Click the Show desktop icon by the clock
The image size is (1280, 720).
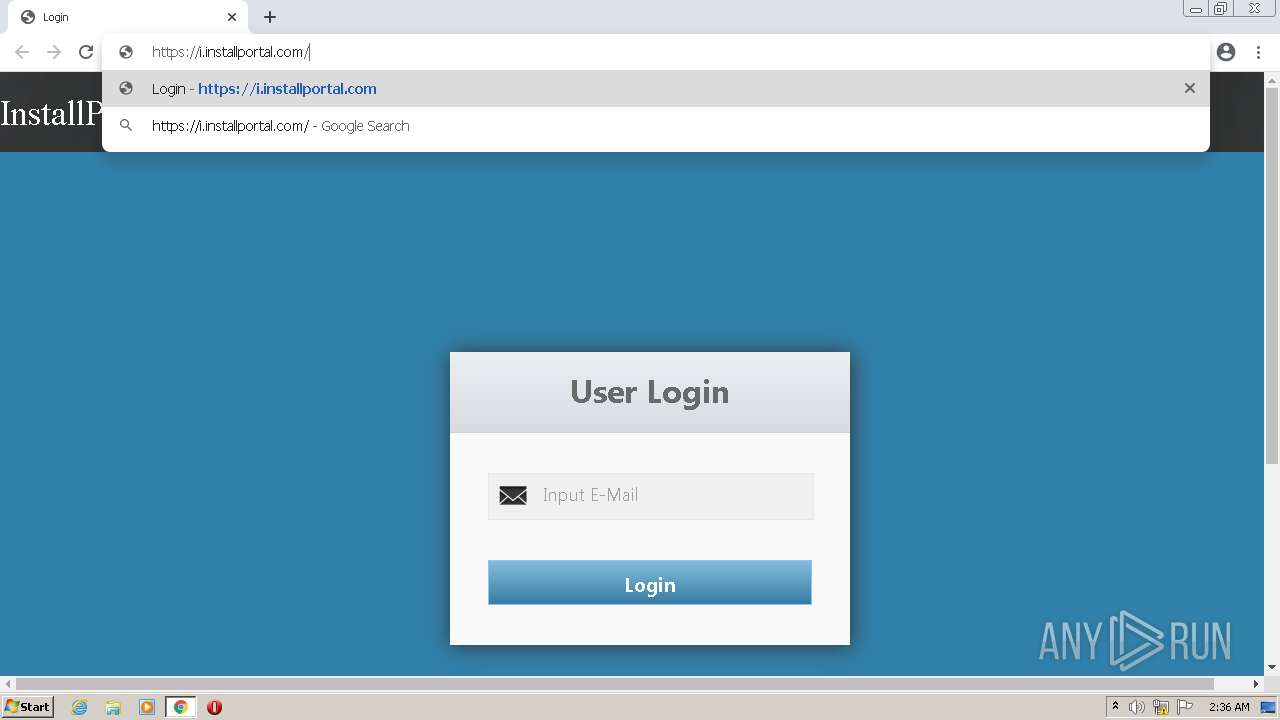(x=1268, y=707)
